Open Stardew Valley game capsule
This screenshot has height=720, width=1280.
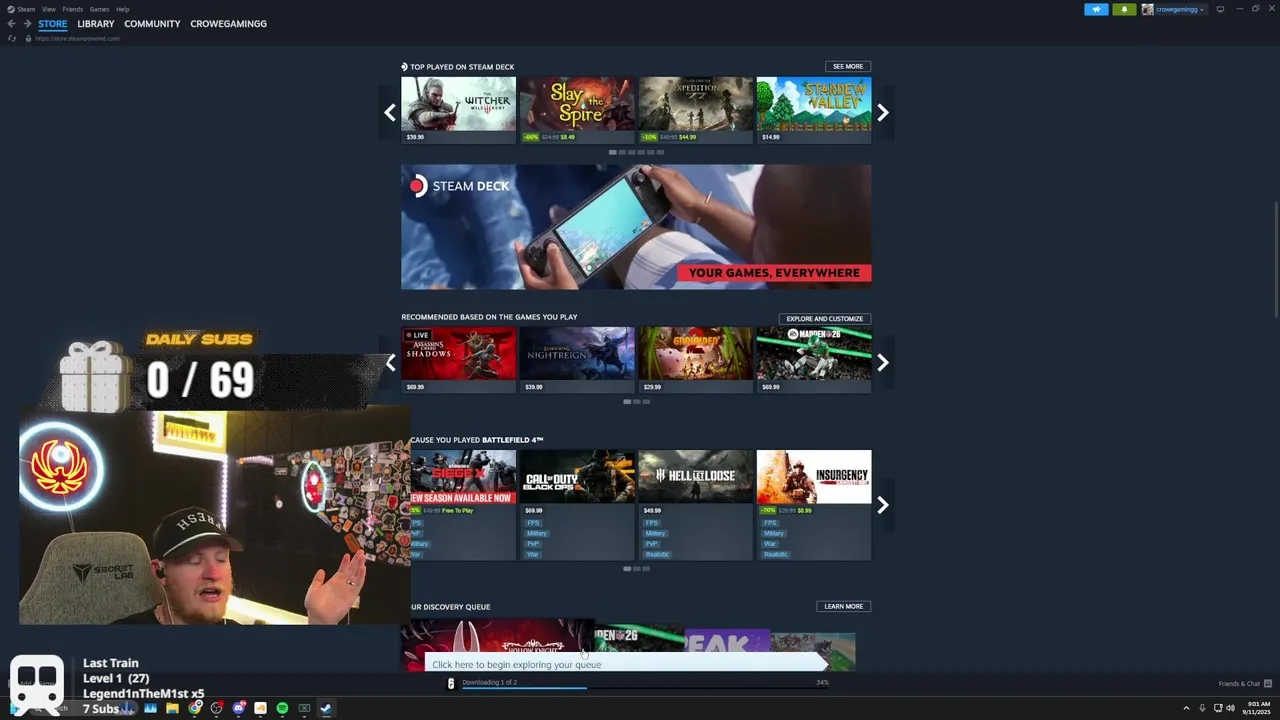click(814, 110)
